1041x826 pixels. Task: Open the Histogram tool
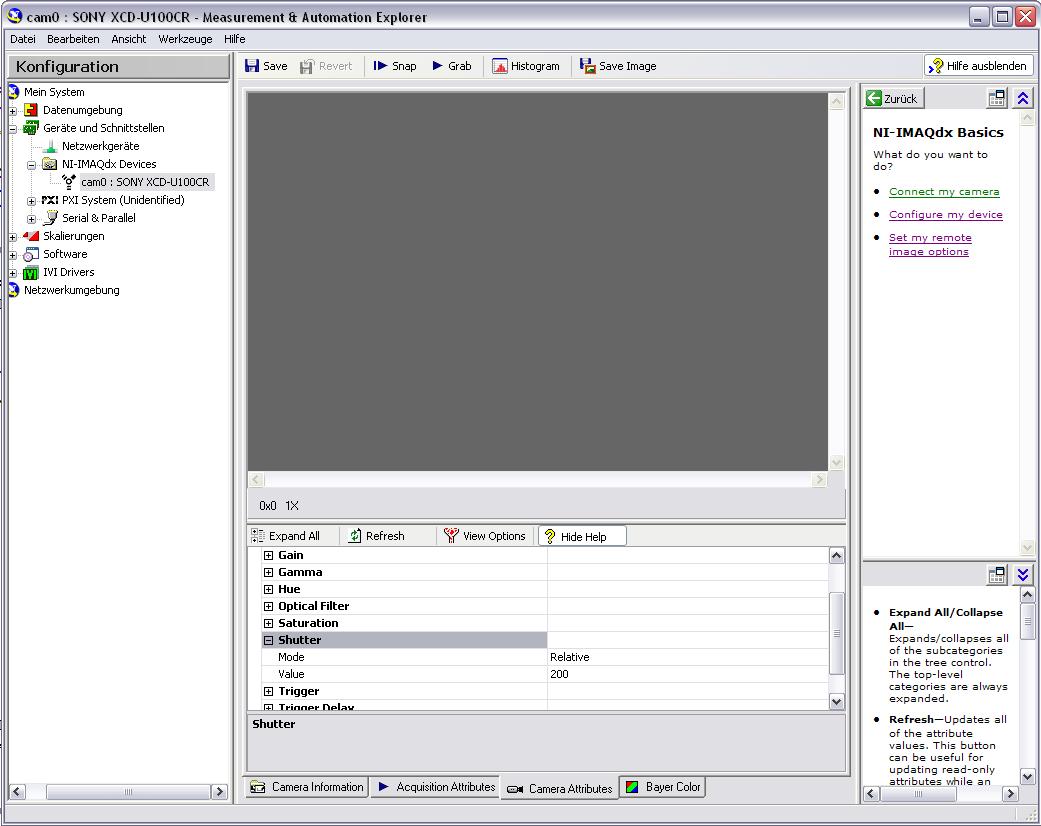click(526, 66)
